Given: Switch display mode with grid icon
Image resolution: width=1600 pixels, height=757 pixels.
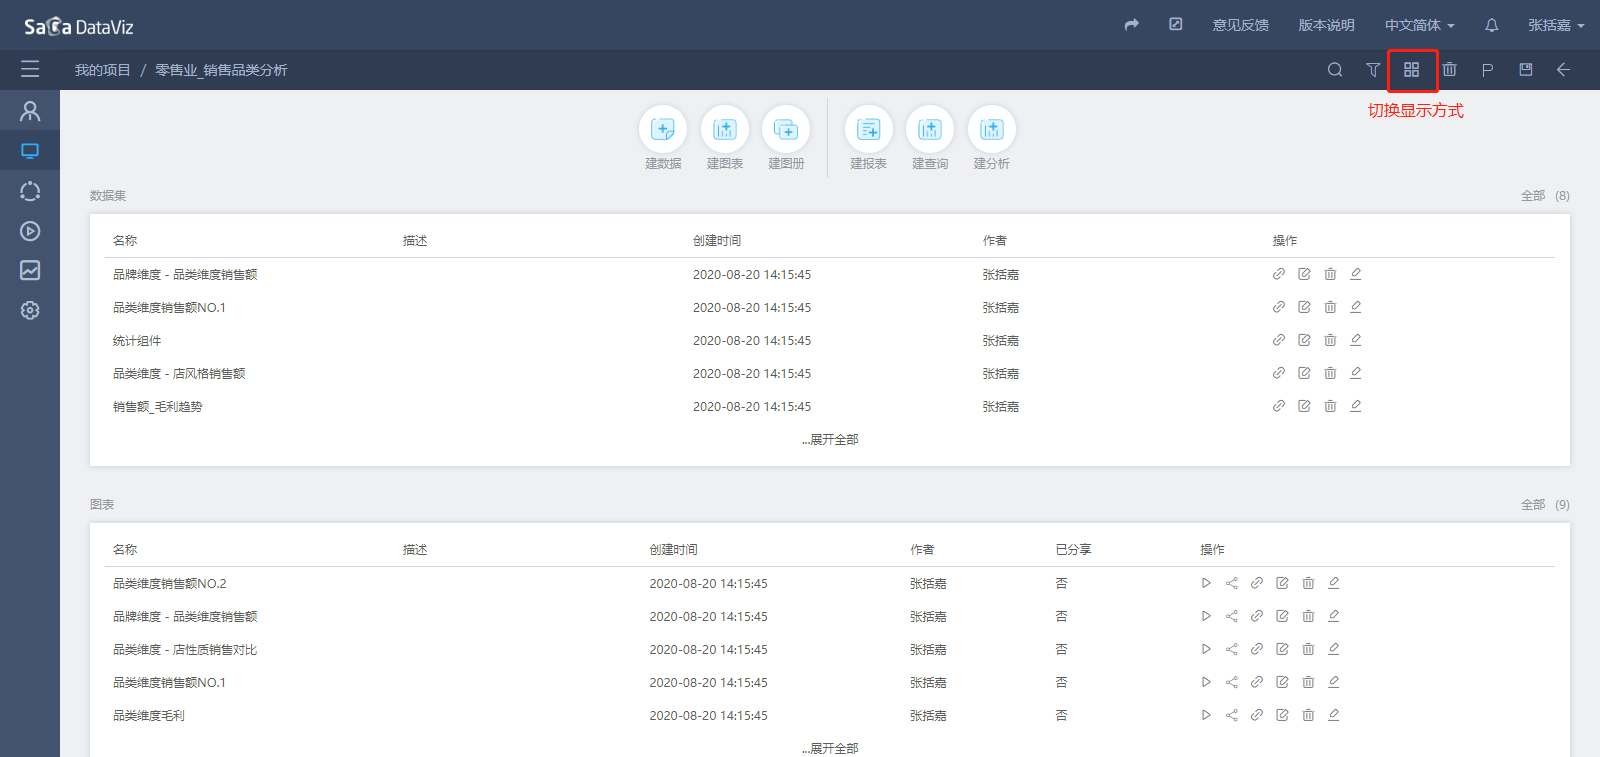Looking at the screenshot, I should click(1411, 70).
